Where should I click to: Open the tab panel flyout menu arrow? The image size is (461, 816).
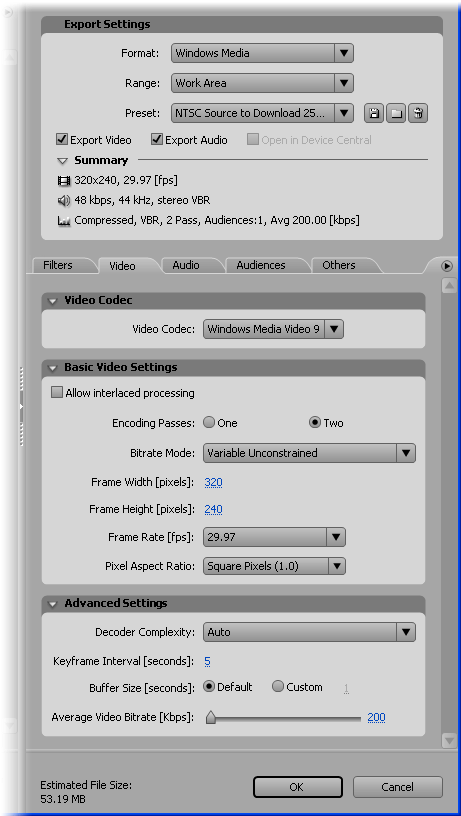click(x=446, y=266)
